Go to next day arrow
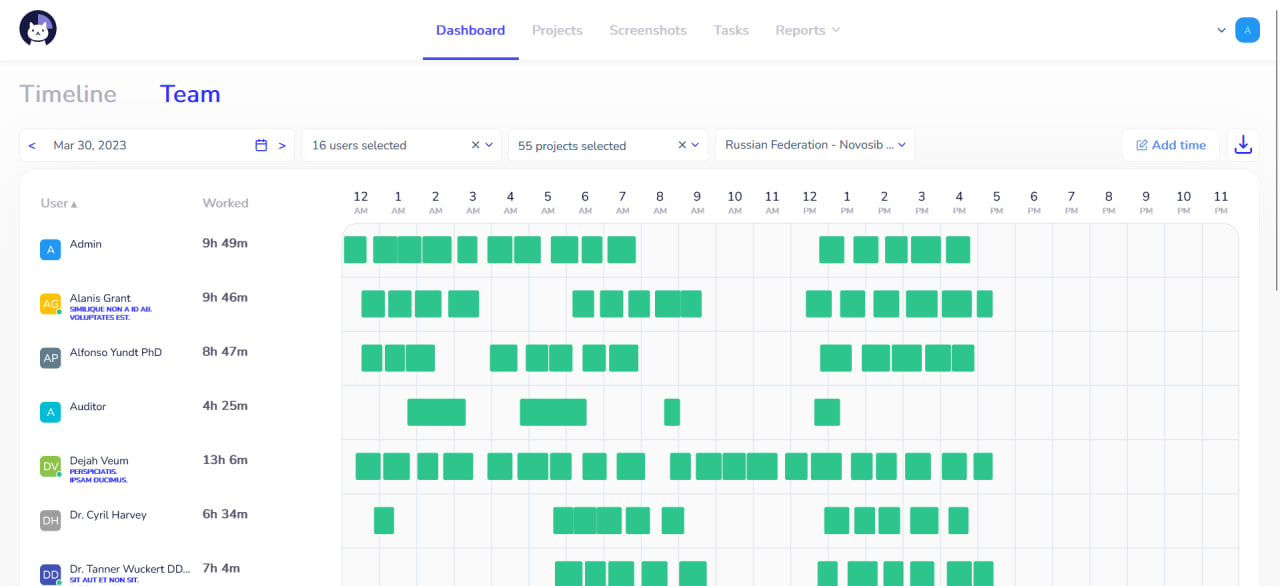The height and width of the screenshot is (586, 1280). click(x=282, y=145)
